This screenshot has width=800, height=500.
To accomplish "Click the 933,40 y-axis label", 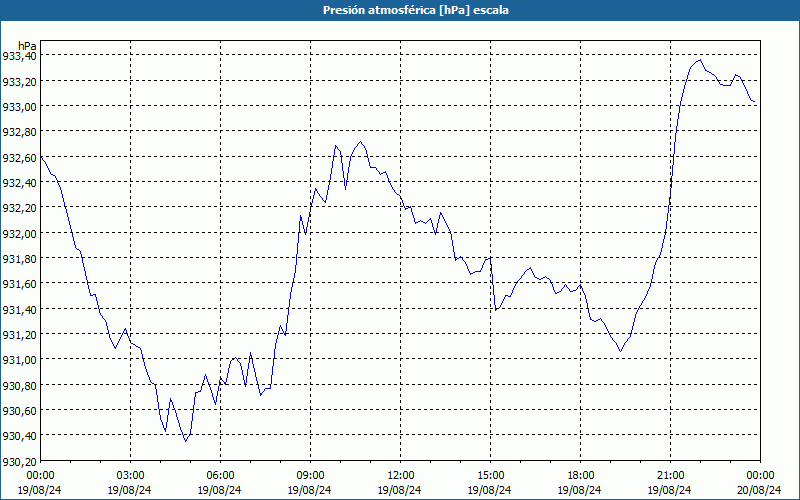I will tap(19, 56).
